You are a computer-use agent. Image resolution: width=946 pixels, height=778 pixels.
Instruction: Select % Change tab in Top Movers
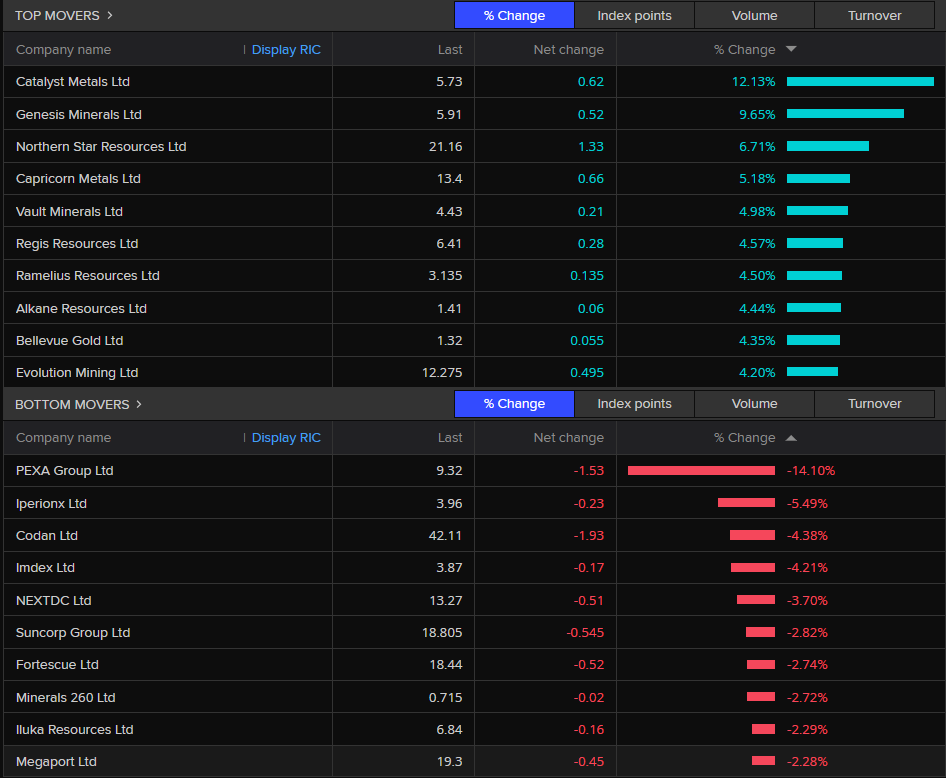click(x=514, y=15)
